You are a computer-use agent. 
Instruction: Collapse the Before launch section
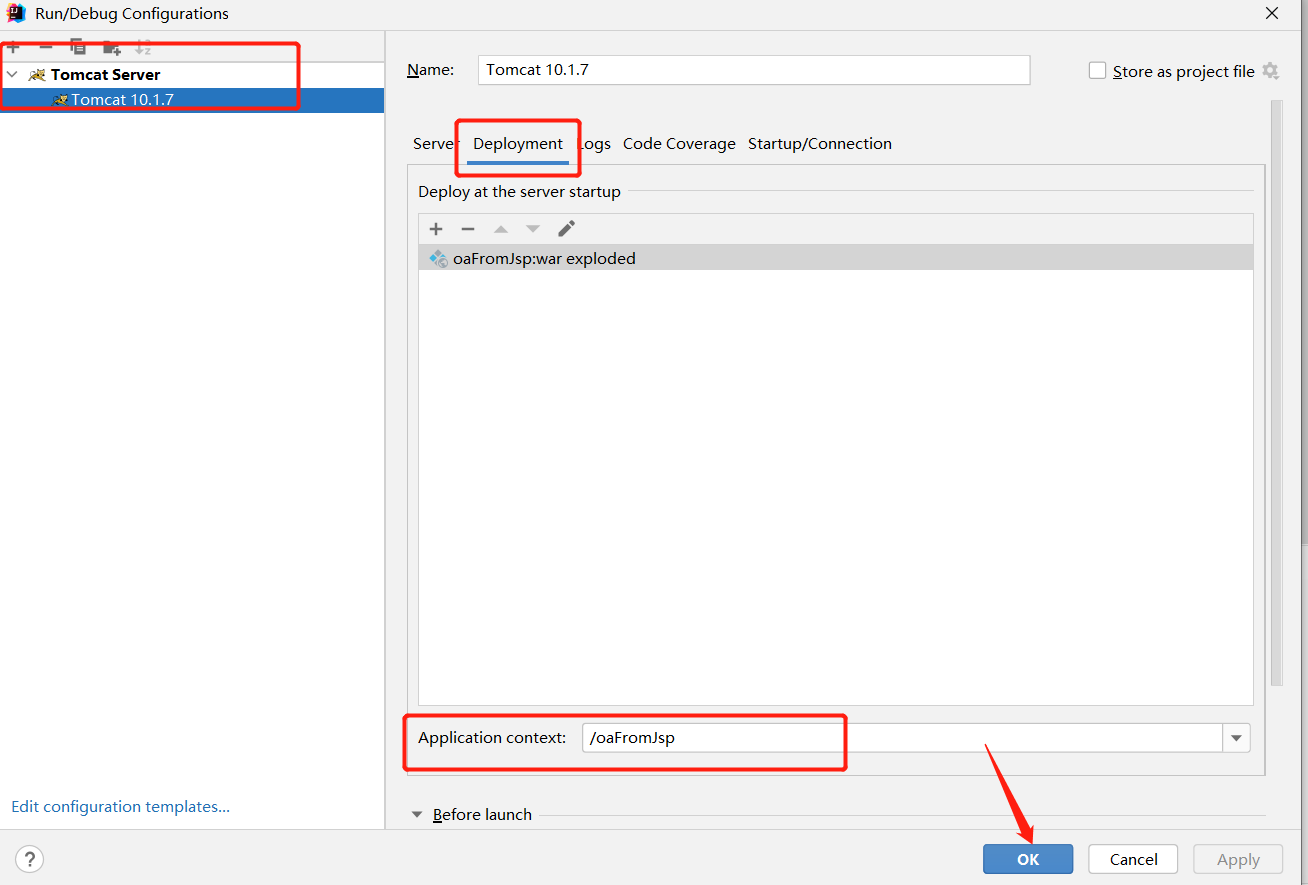[x=418, y=815]
